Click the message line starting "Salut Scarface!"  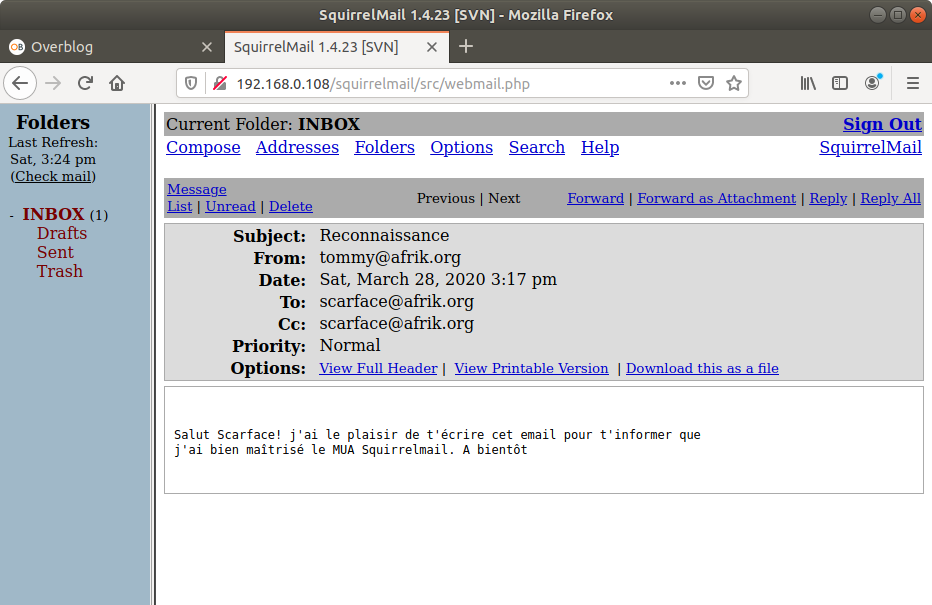[437, 434]
